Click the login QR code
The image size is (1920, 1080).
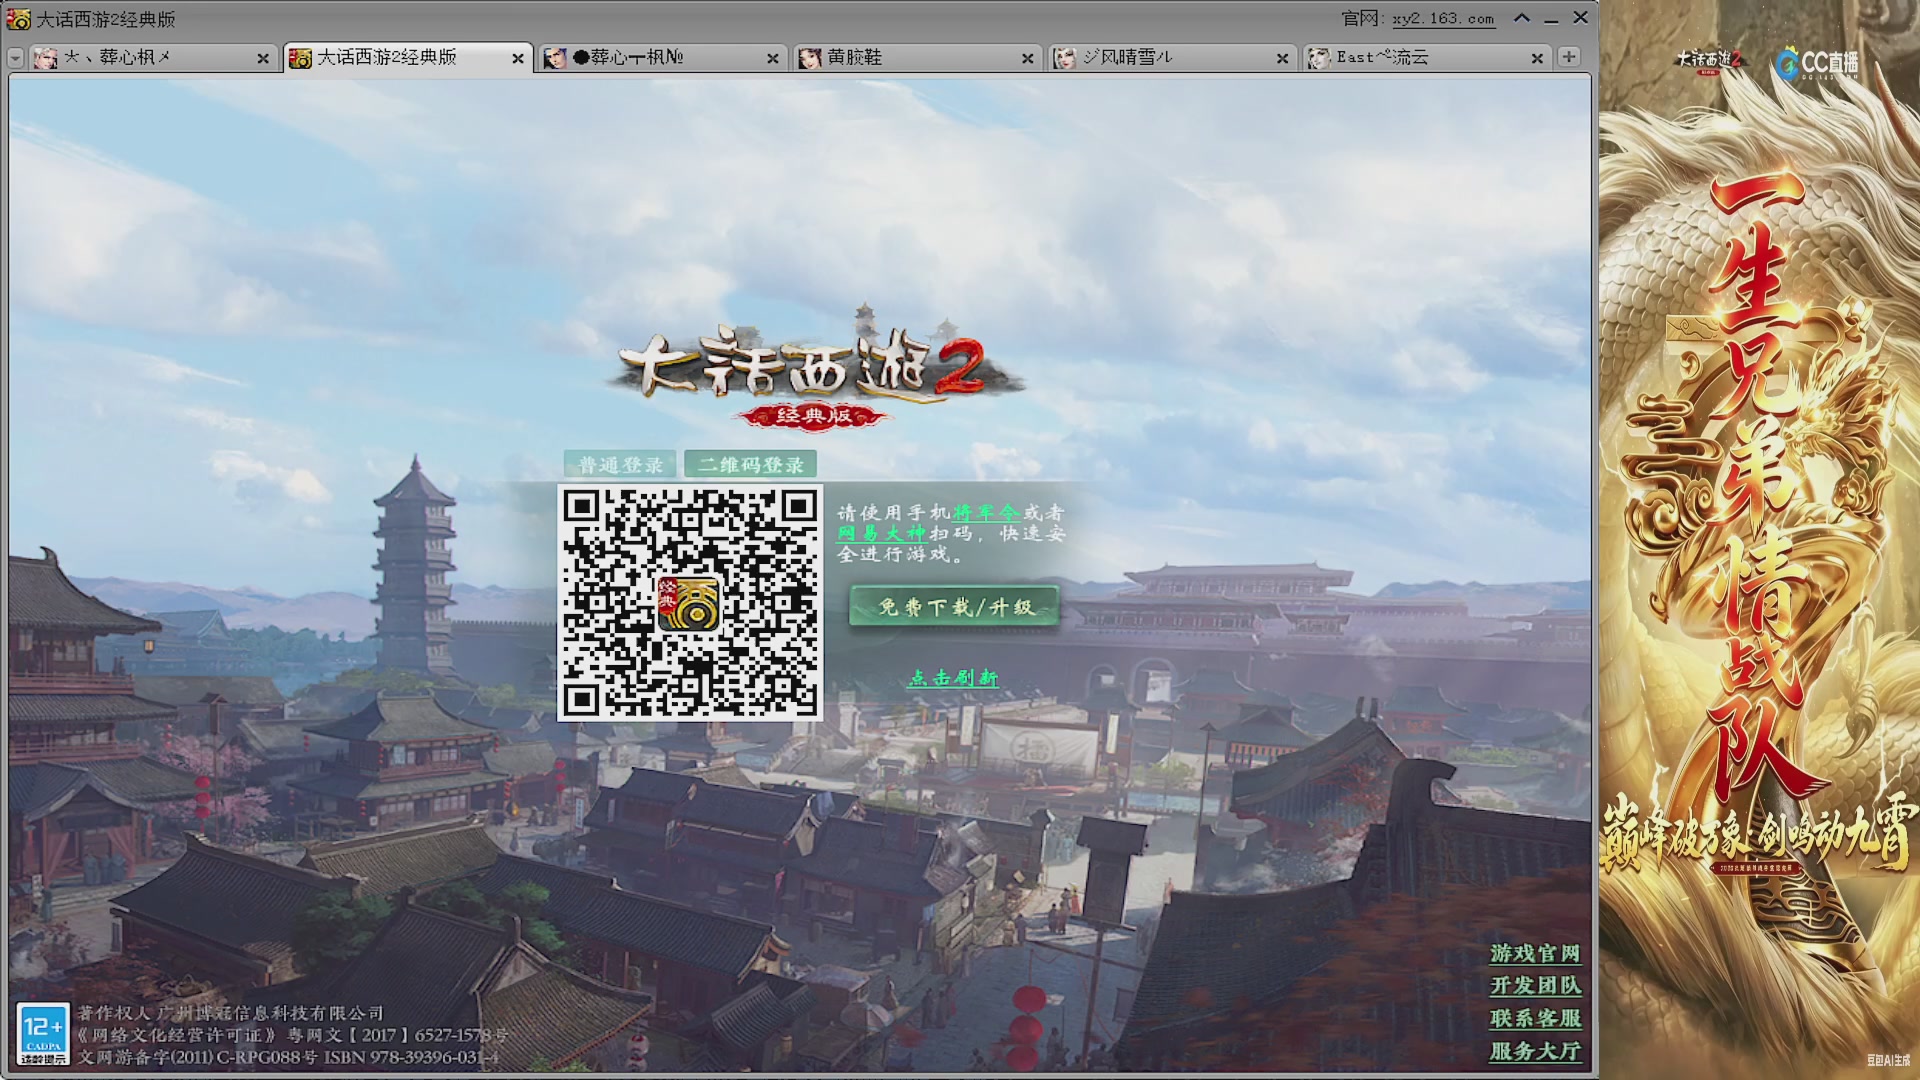pyautogui.click(x=690, y=603)
